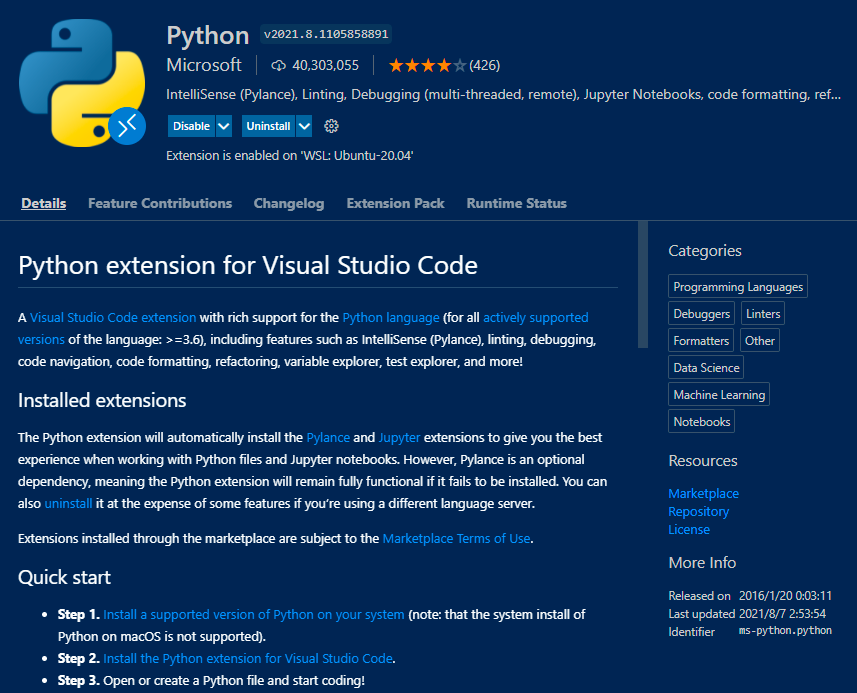Click the install count download icon
The image size is (857, 693).
pyautogui.click(x=278, y=66)
